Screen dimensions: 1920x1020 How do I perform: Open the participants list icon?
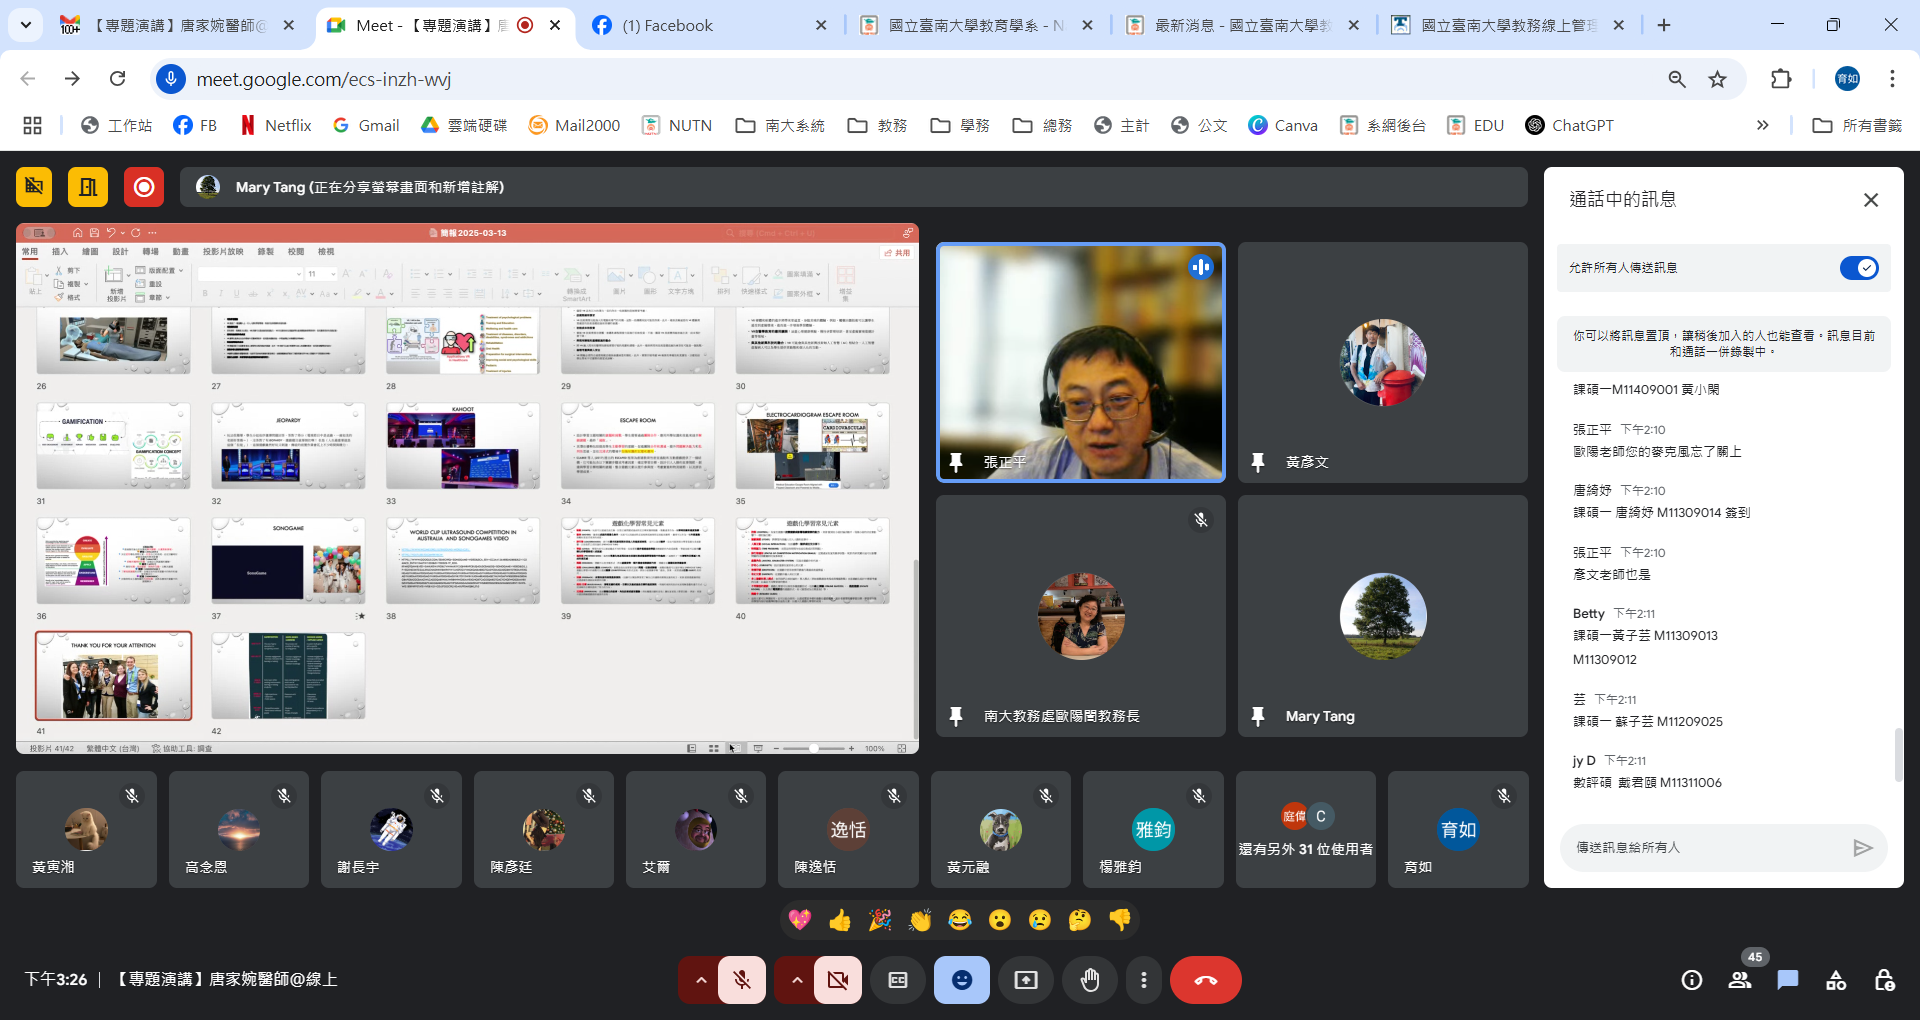(x=1740, y=980)
